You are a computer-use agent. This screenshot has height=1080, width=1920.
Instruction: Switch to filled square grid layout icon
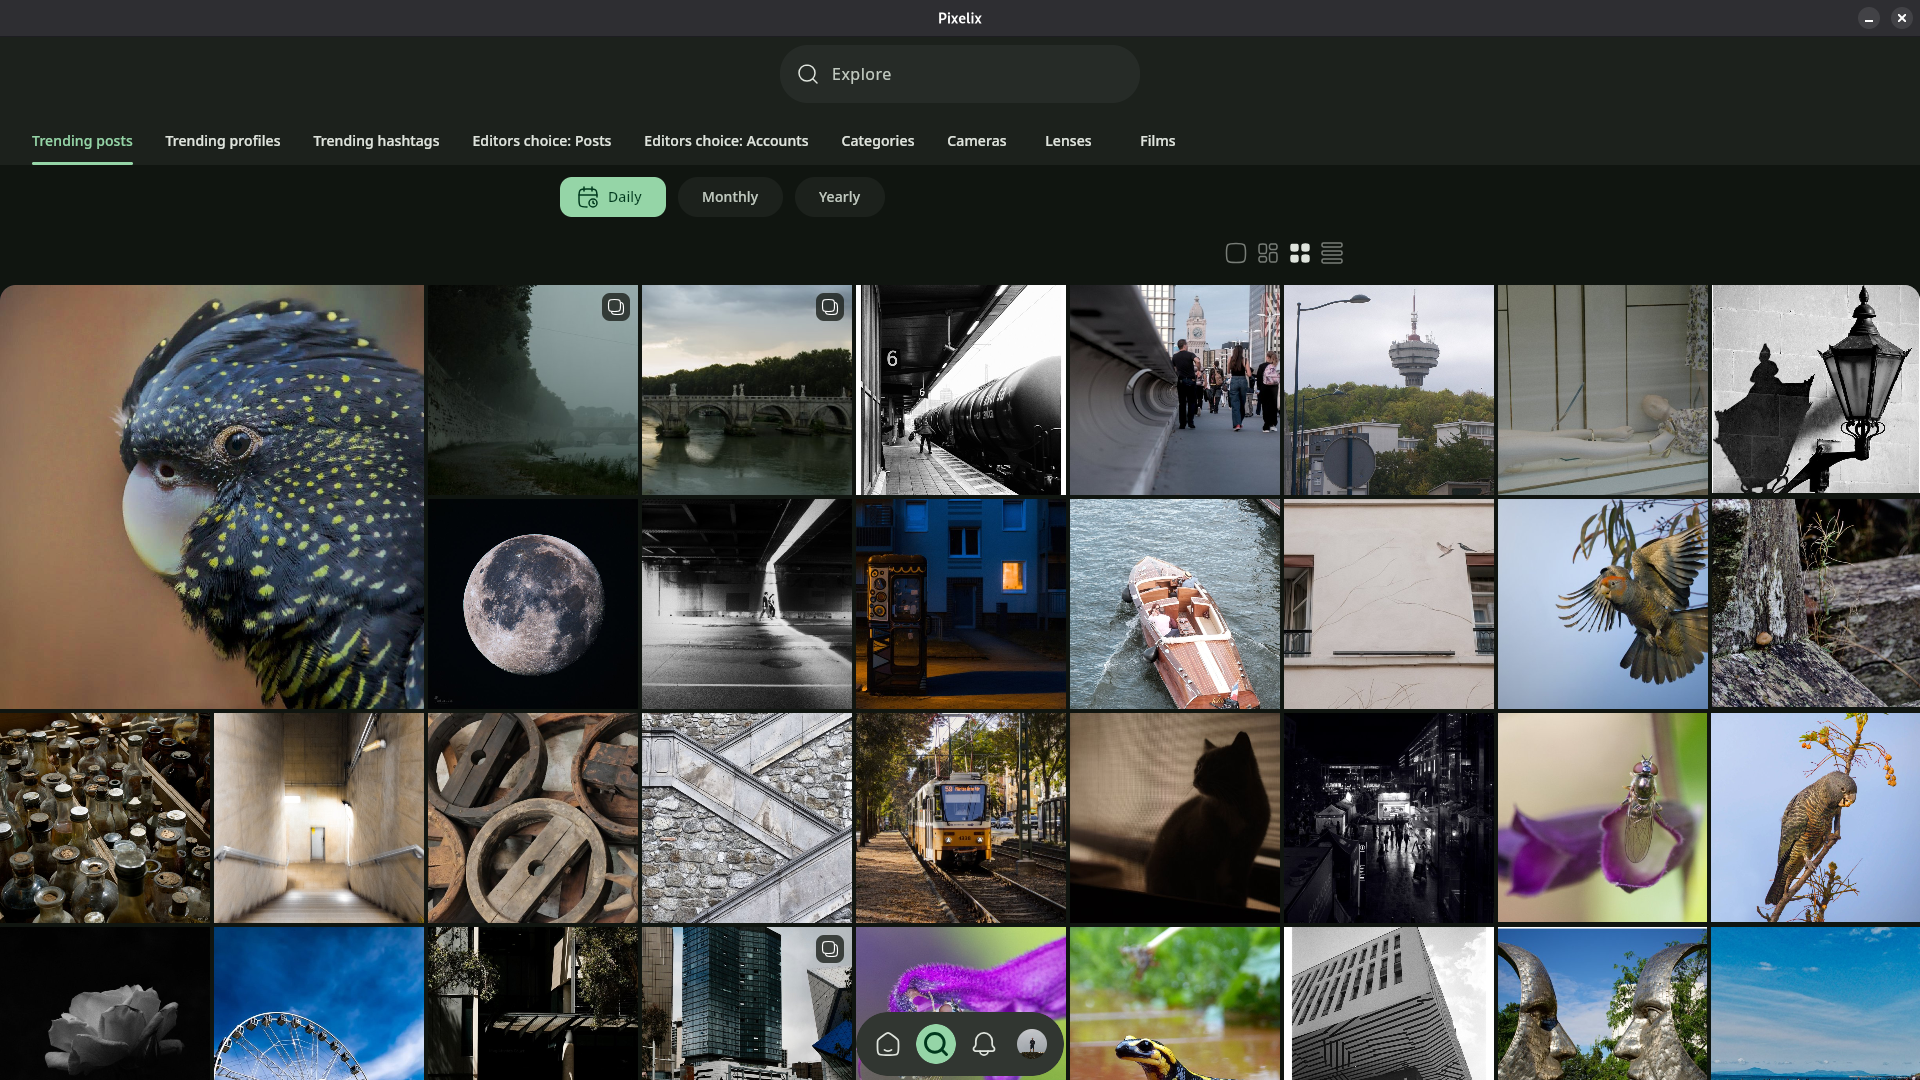[x=1300, y=253]
